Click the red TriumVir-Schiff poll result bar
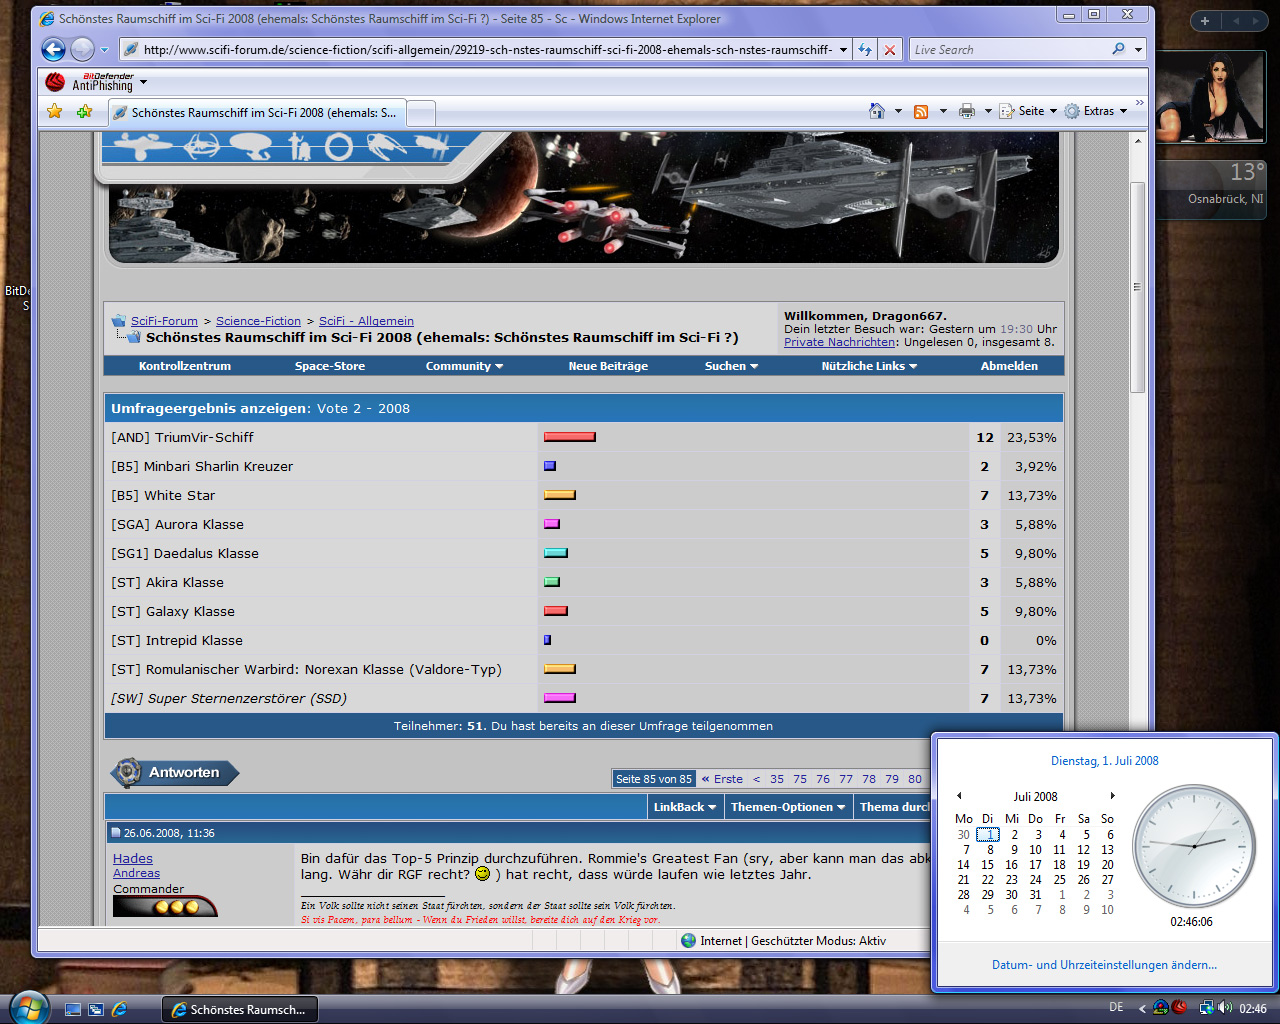Screen dimensions: 1280x1024 click(569, 437)
